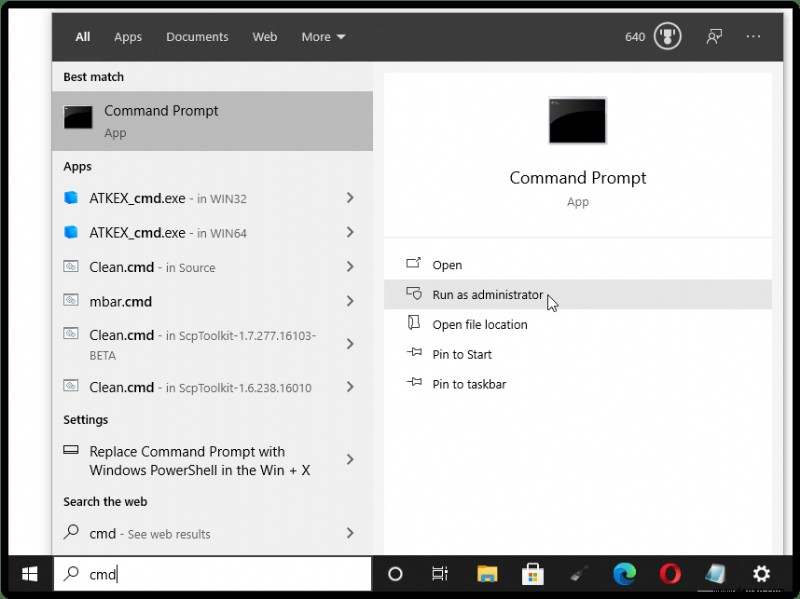
Task: Expand Clean.cmd ScpToolkit-1.6.238 chevron
Action: [350, 387]
